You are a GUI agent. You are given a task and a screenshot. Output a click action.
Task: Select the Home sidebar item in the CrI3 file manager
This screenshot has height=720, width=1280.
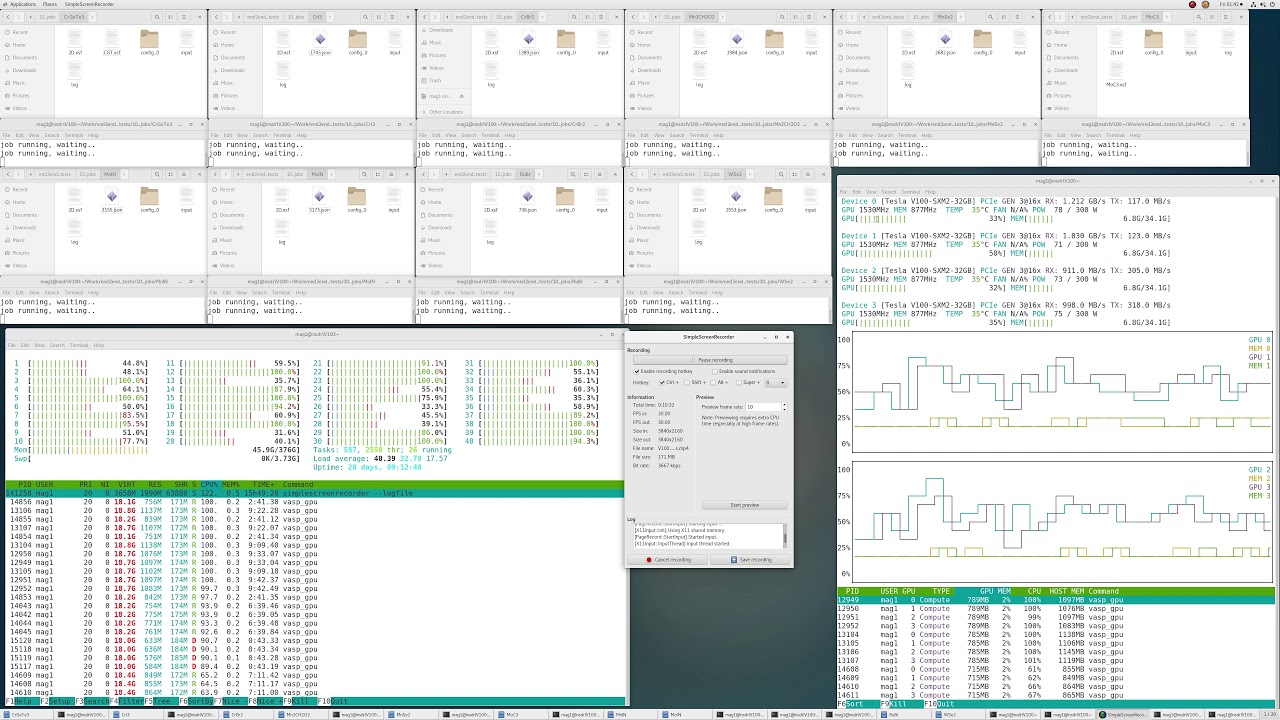tap(227, 45)
